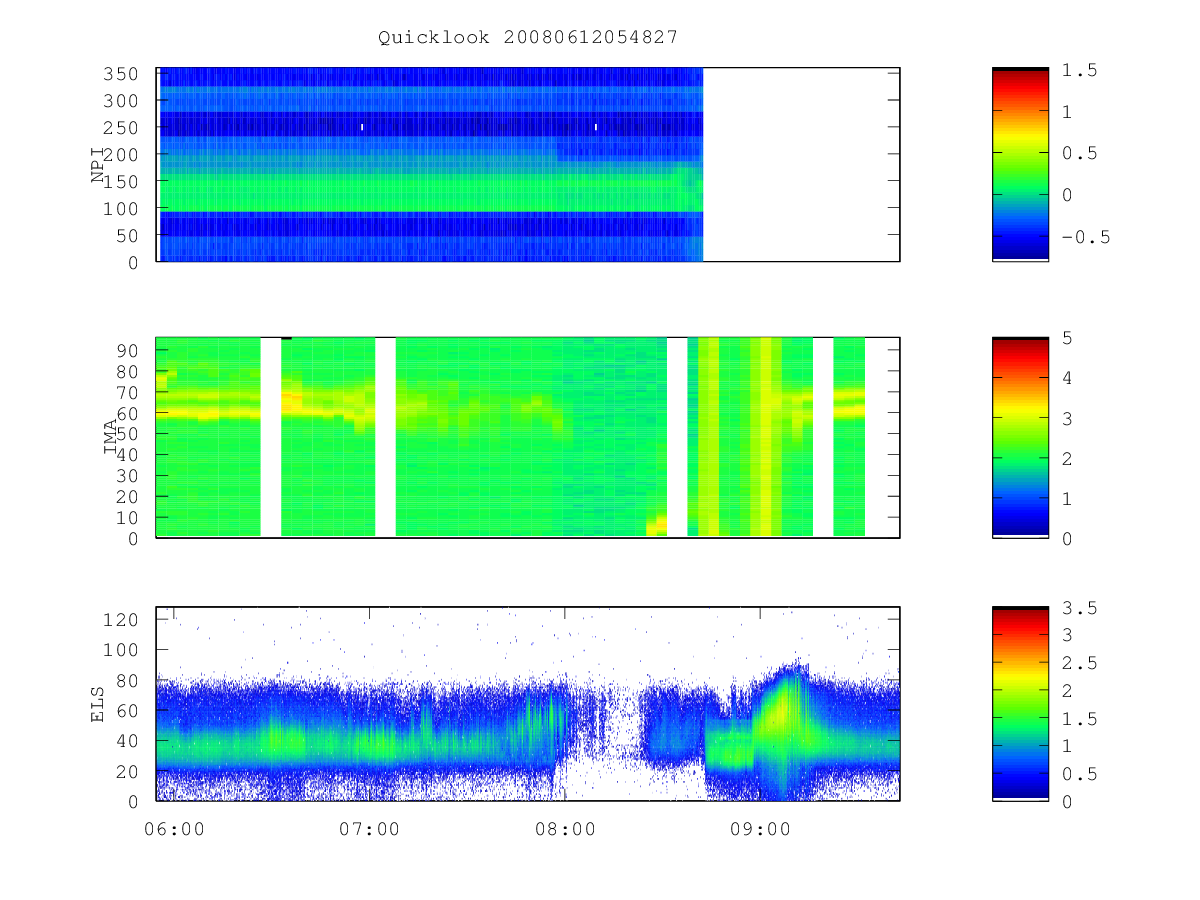Select the ELS color scale bar

click(x=1020, y=703)
